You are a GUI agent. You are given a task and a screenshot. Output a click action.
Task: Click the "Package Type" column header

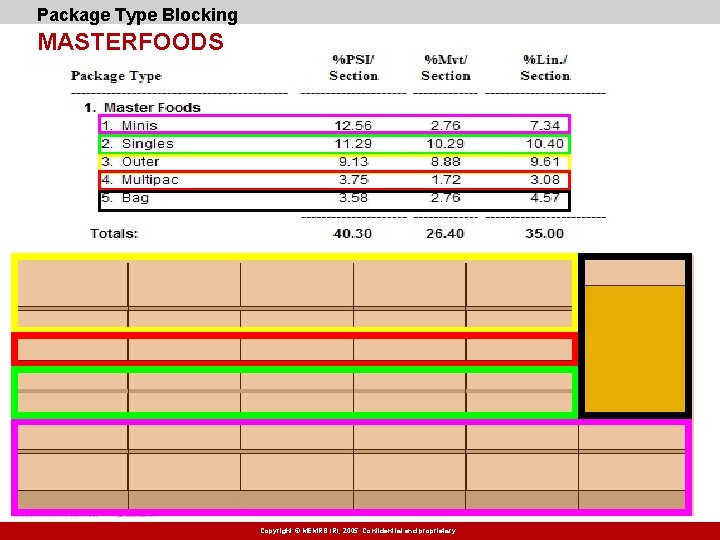click(x=116, y=76)
